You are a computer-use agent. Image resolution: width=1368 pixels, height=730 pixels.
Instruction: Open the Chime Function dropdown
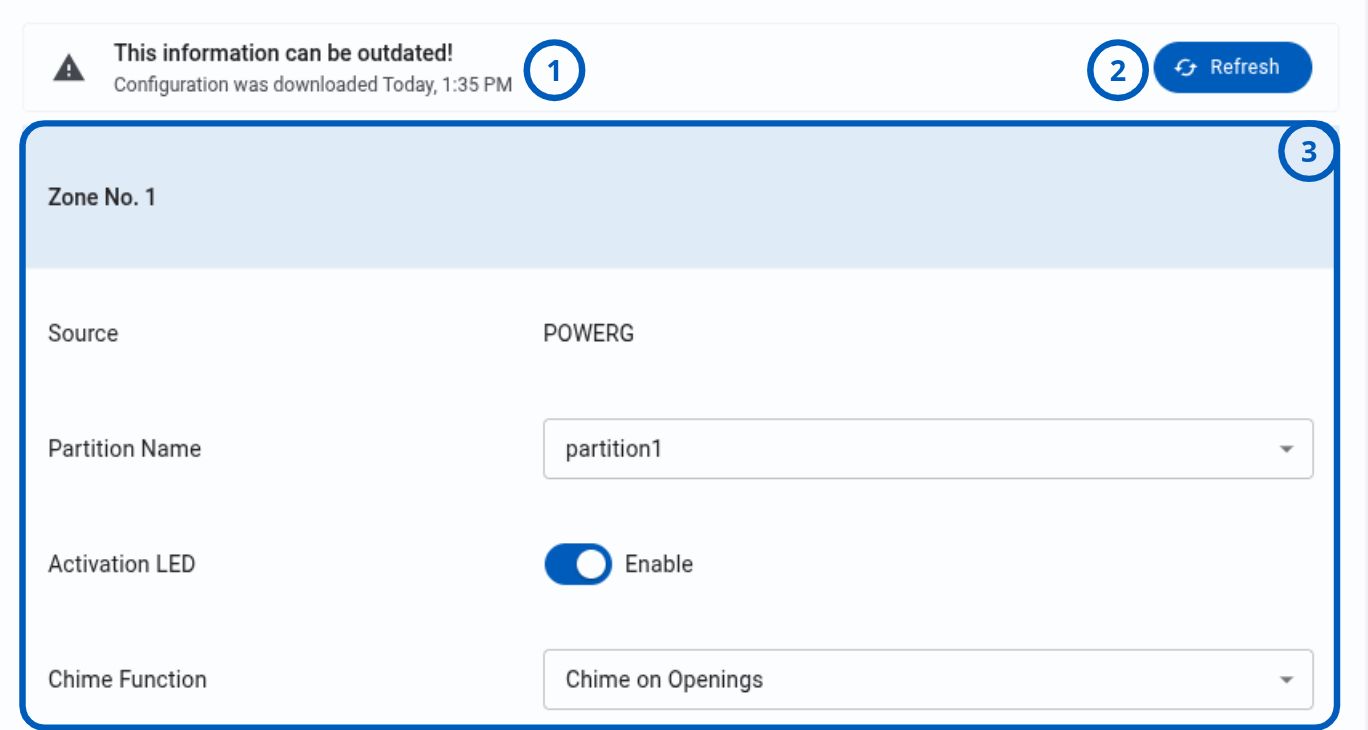click(928, 680)
